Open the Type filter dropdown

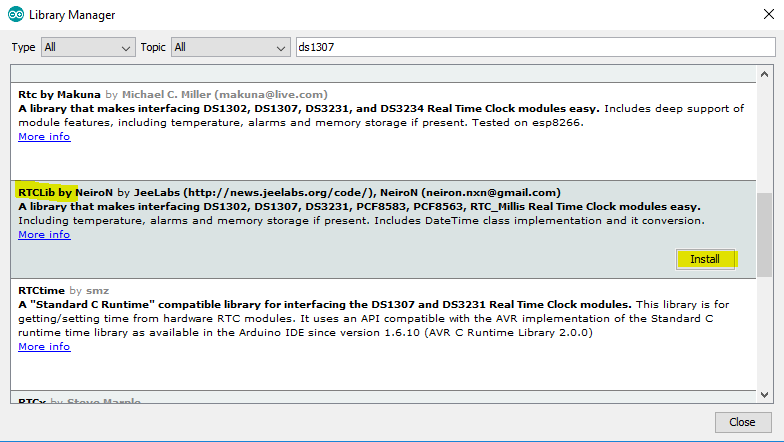[x=88, y=48]
